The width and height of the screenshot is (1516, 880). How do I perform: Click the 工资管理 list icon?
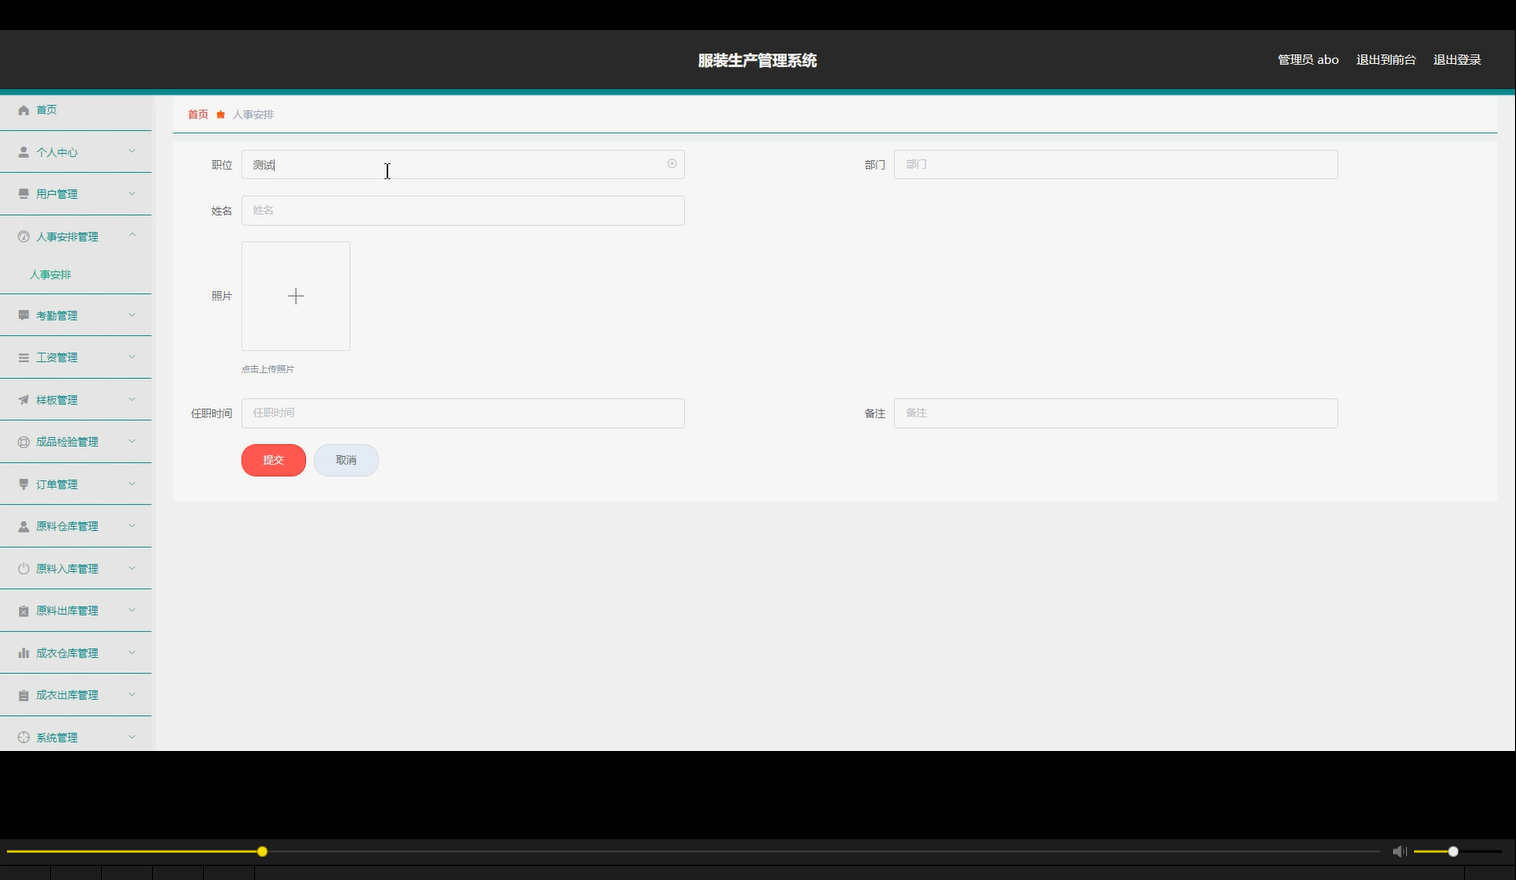[24, 357]
